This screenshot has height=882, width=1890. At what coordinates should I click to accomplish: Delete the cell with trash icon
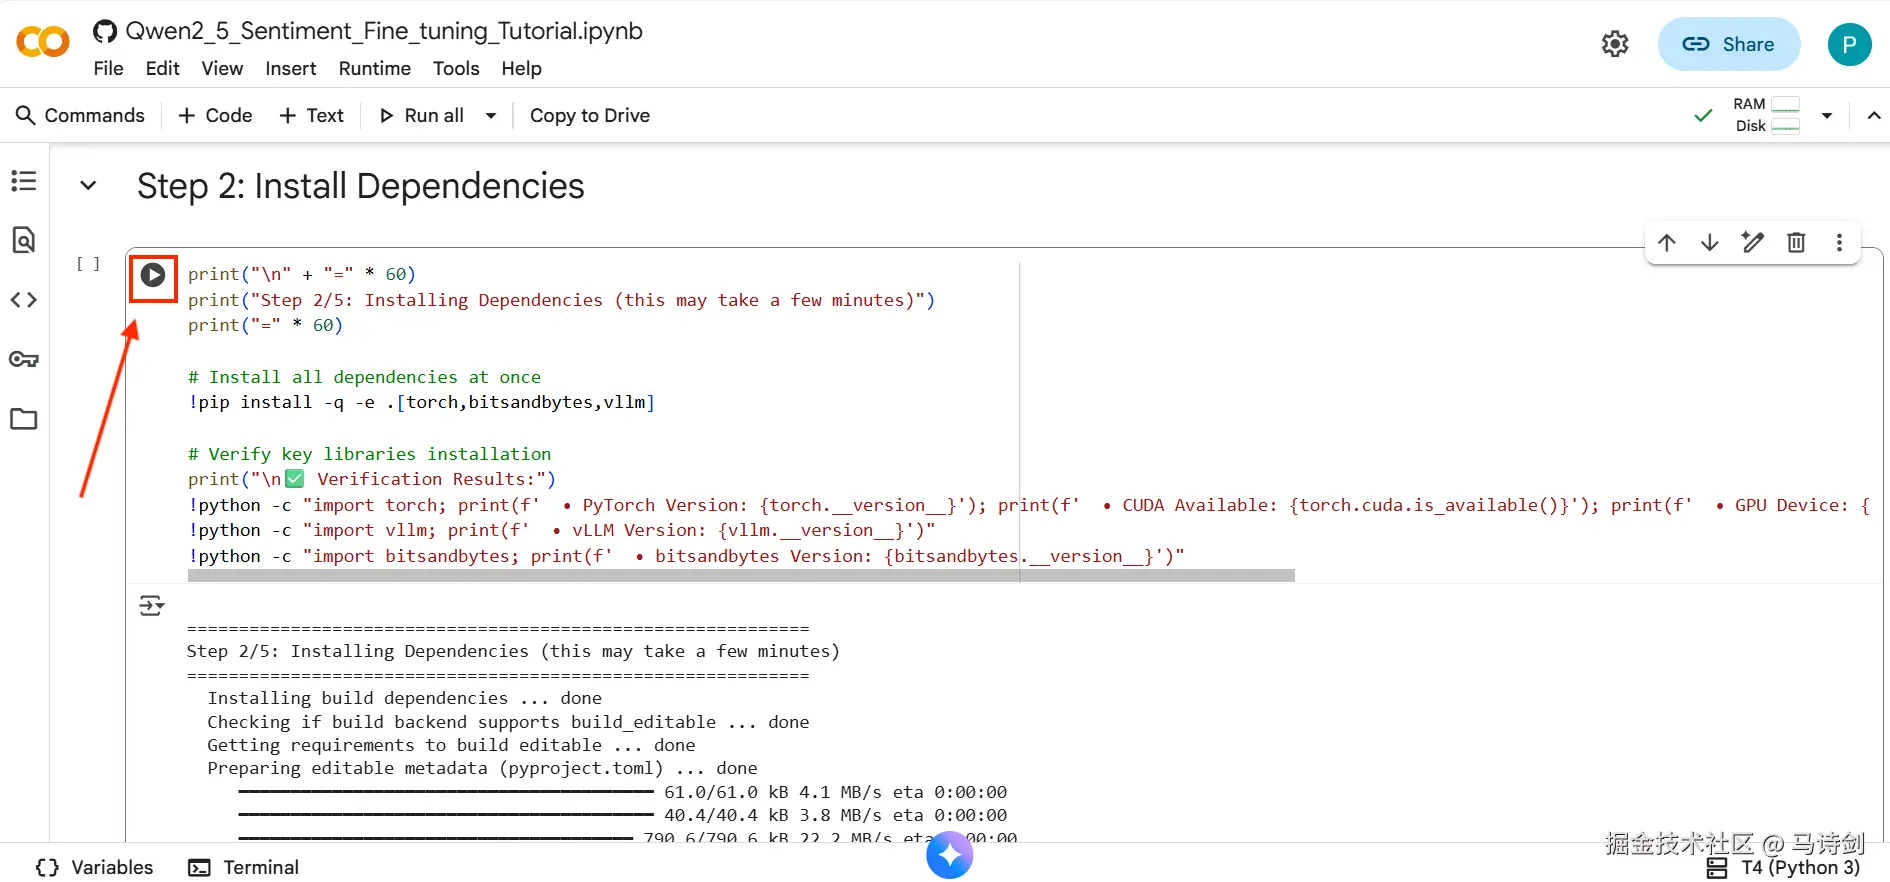[x=1796, y=243]
